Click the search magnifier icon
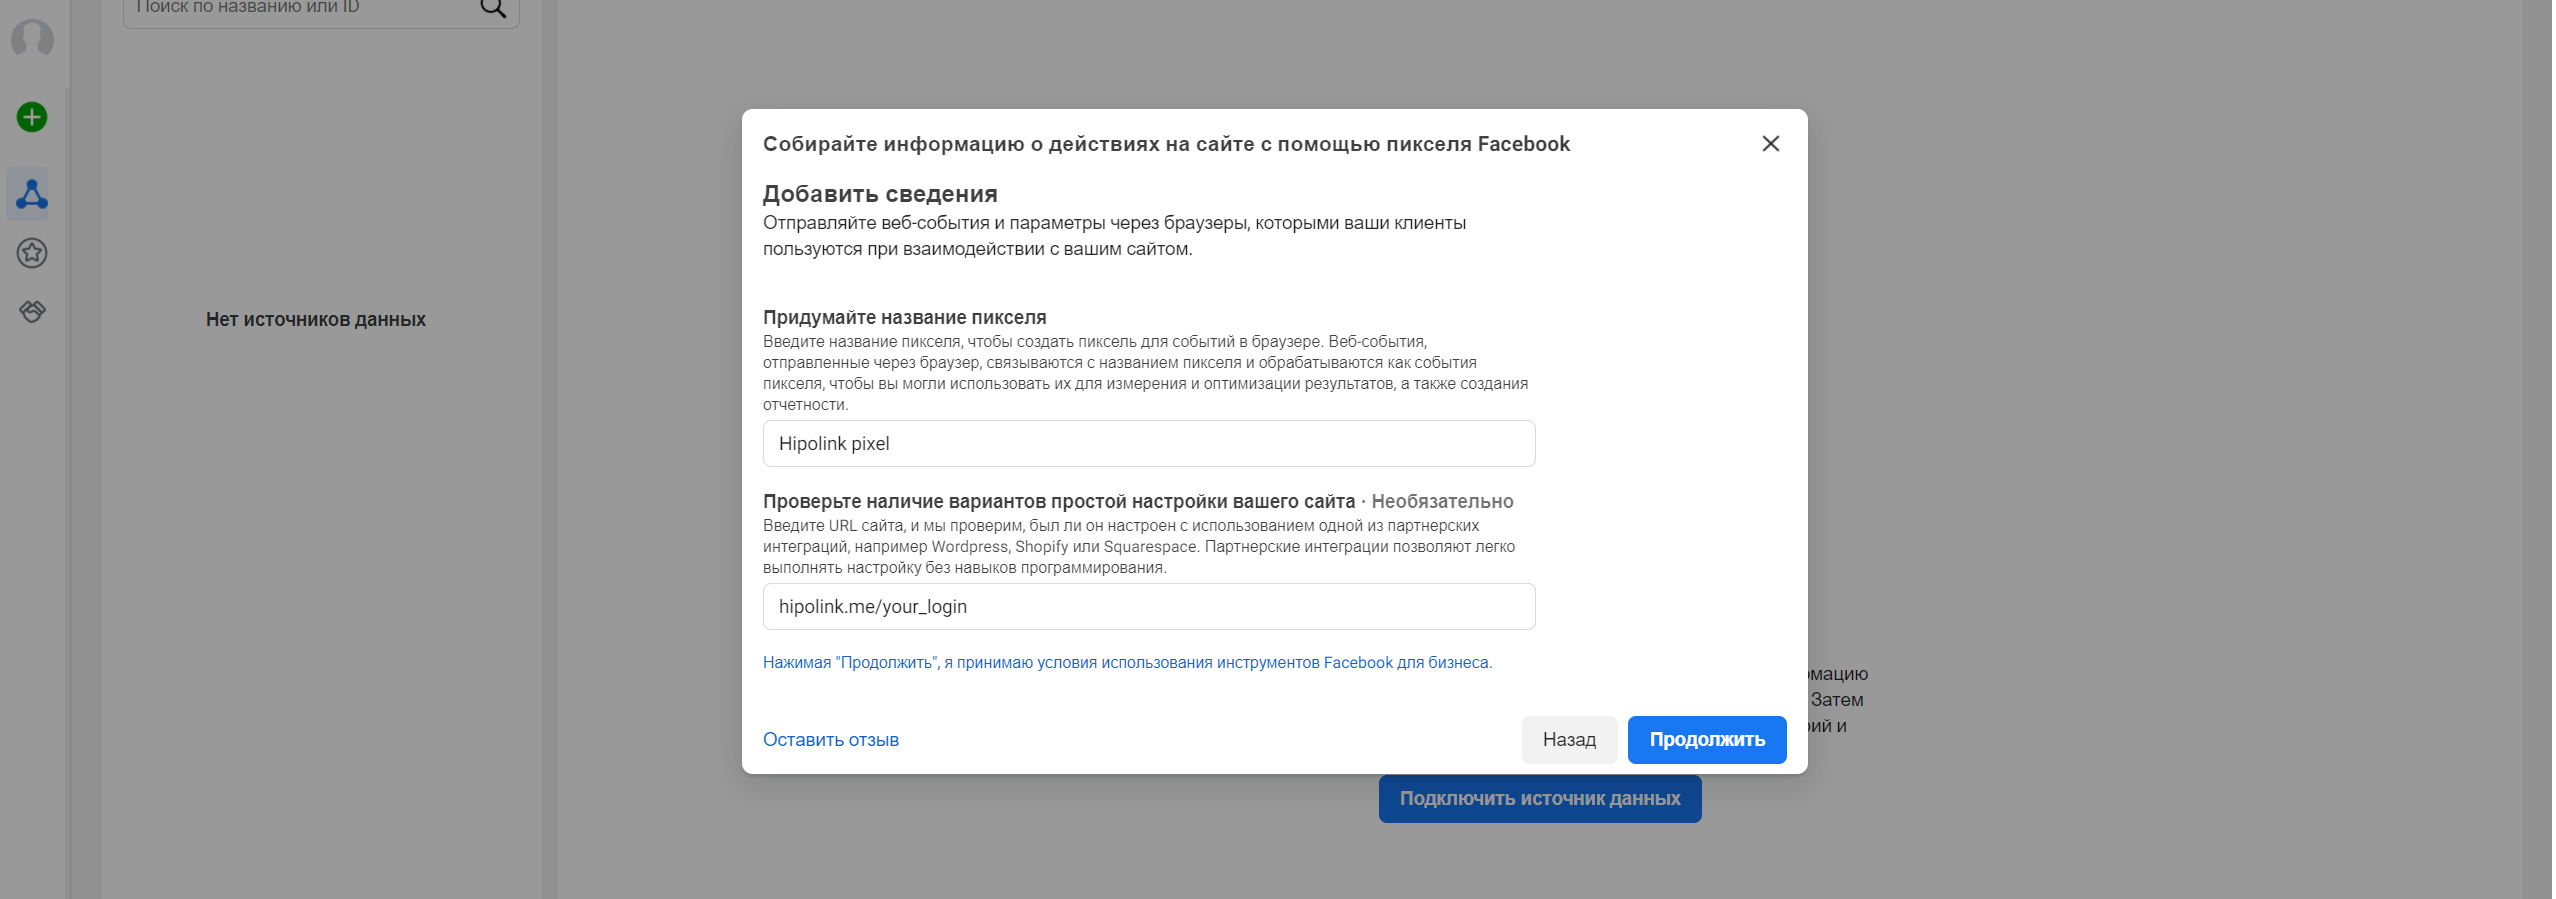 pos(493,9)
